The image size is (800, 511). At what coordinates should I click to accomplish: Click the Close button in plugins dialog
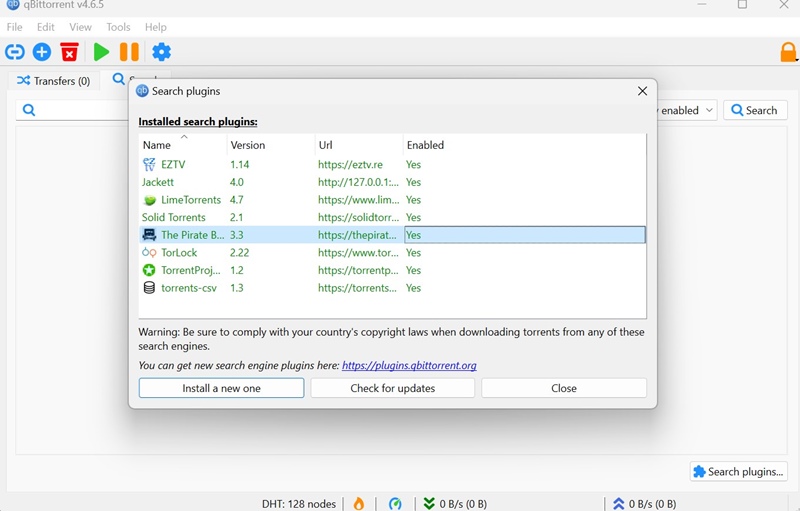[564, 388]
